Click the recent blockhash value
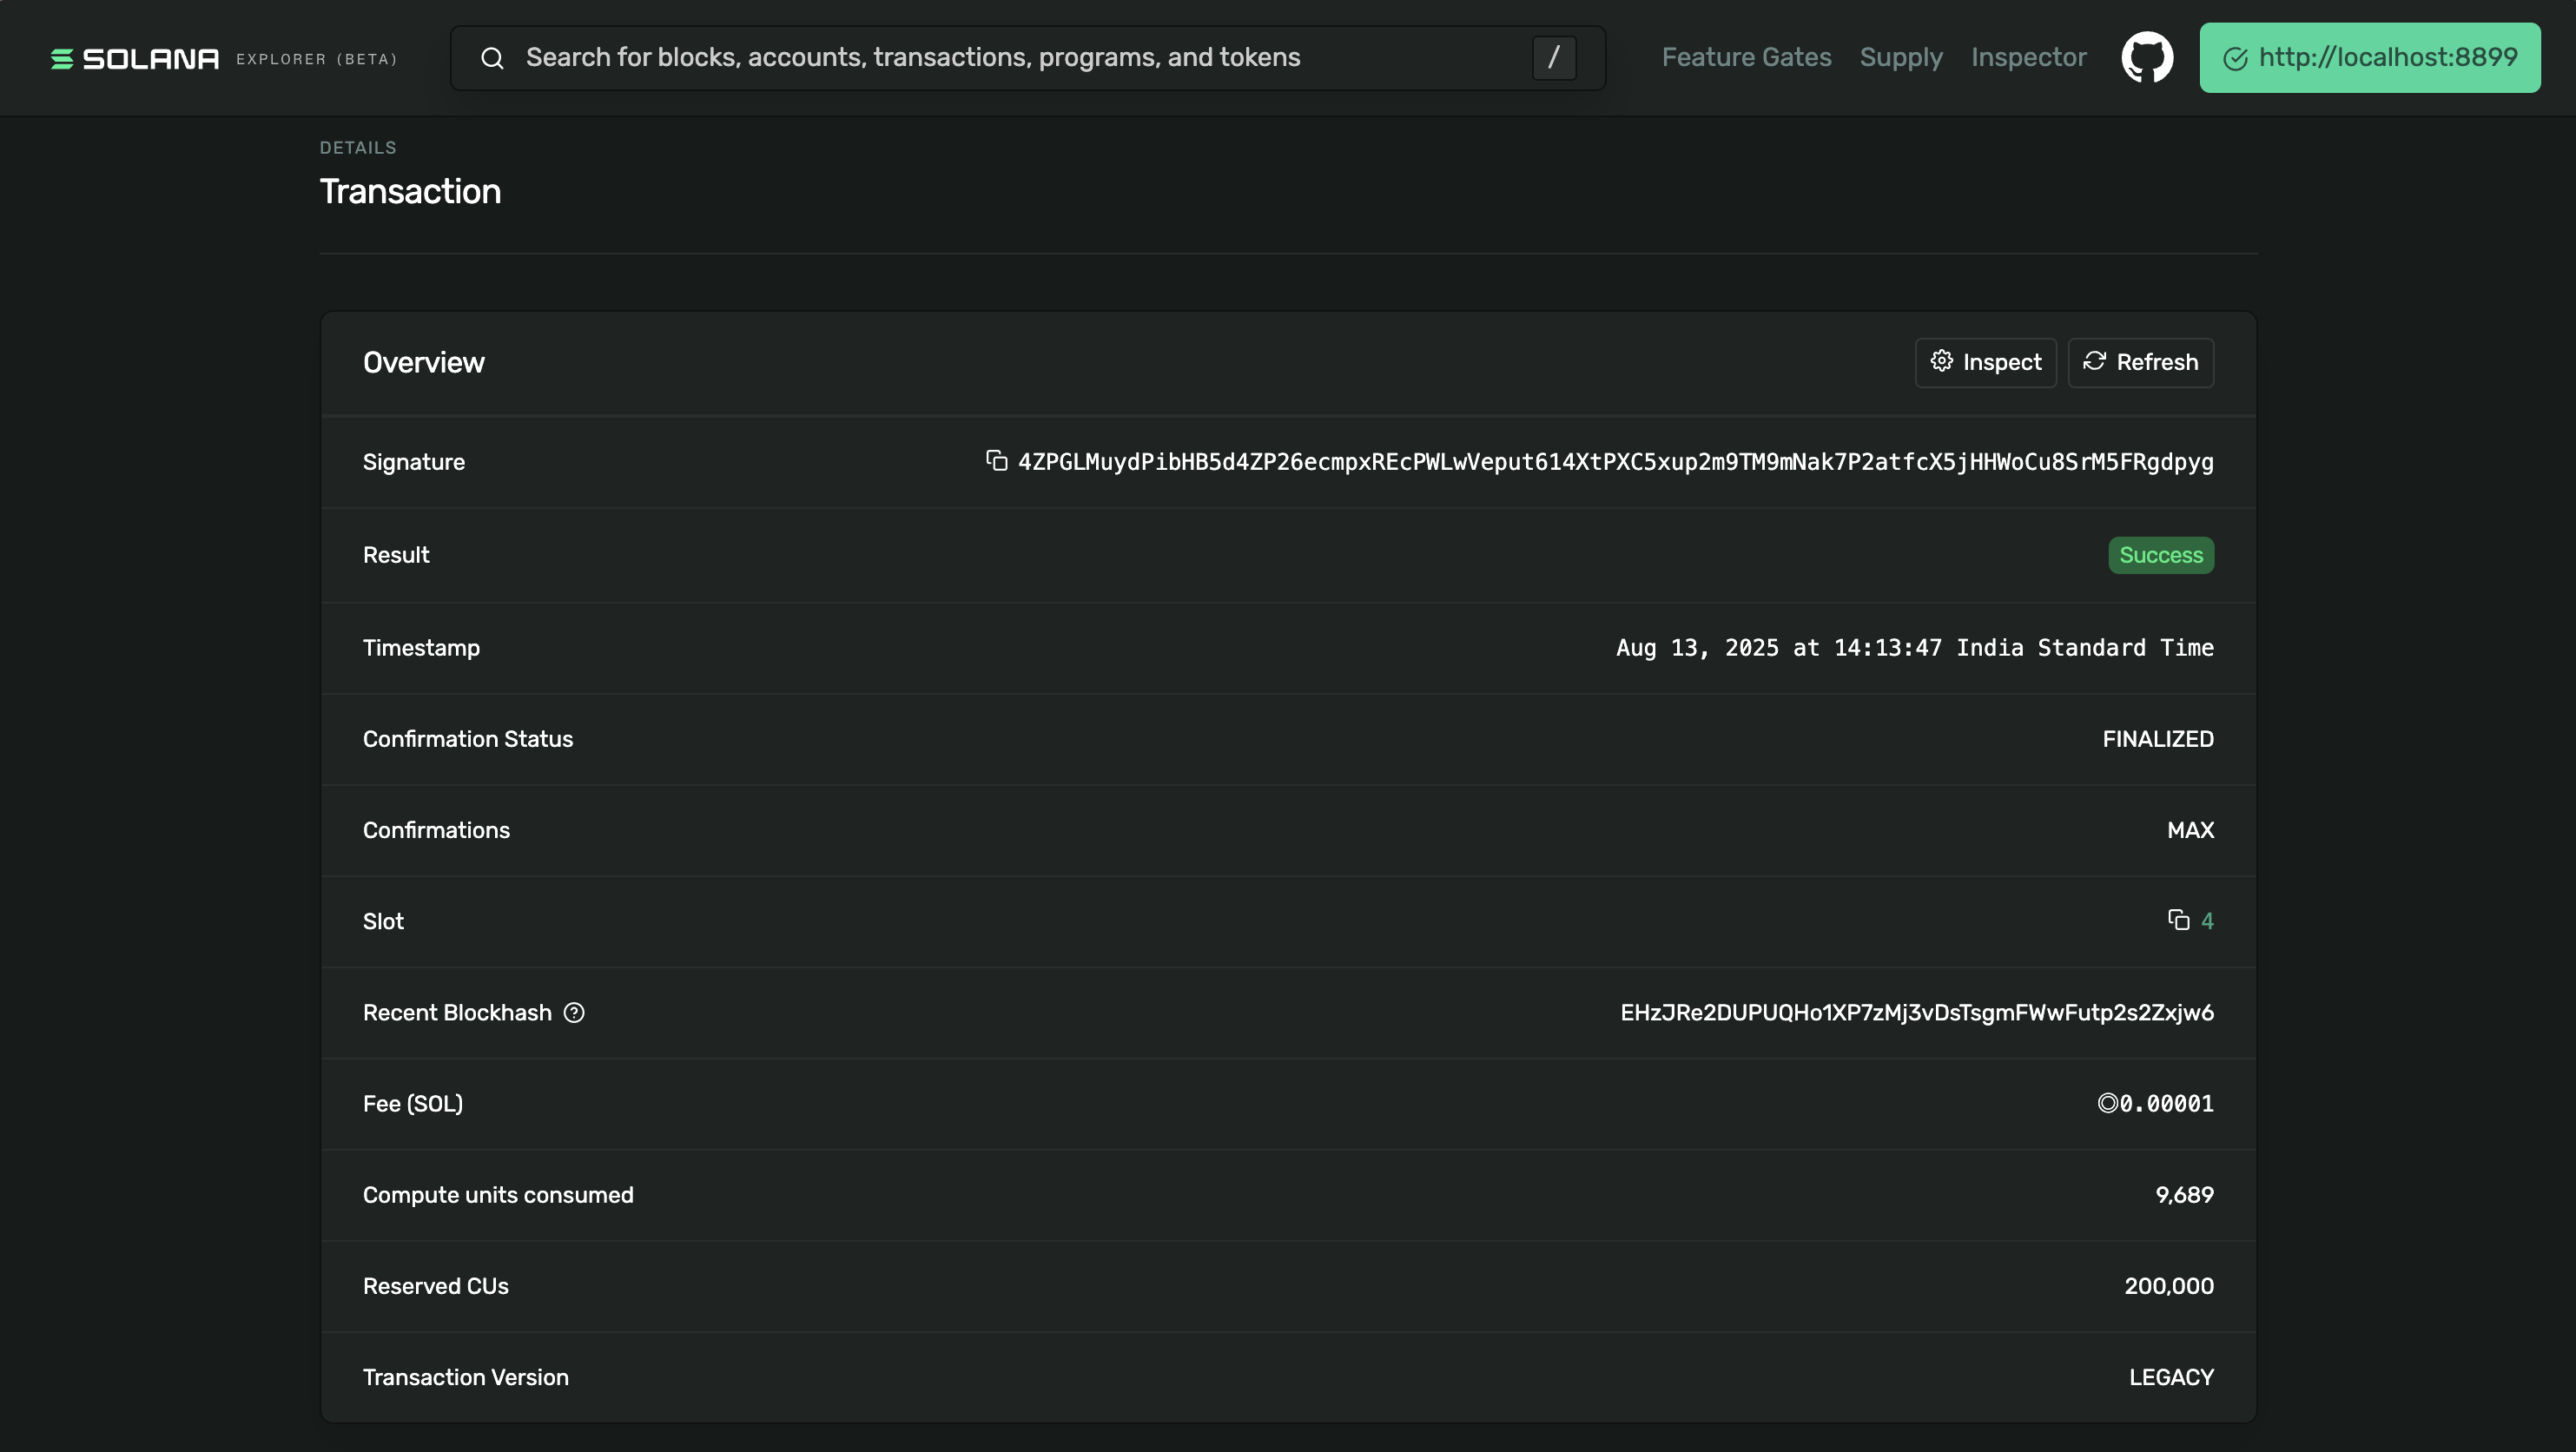Viewport: 2576px width, 1452px height. click(x=1916, y=1013)
